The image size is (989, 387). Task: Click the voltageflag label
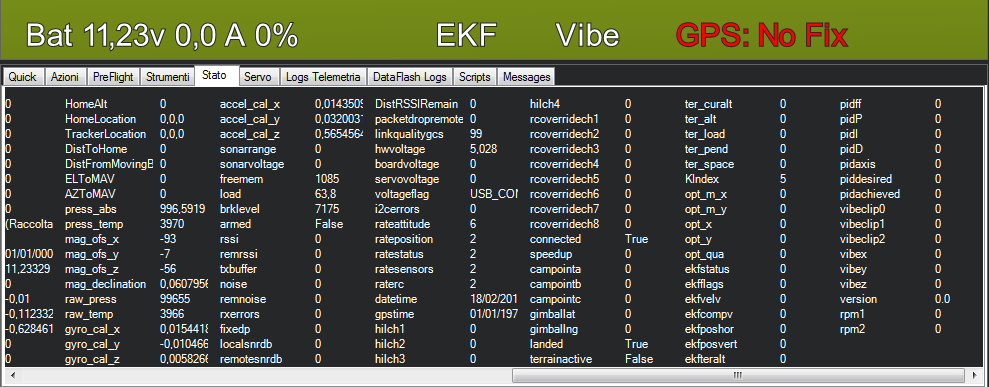tap(402, 194)
